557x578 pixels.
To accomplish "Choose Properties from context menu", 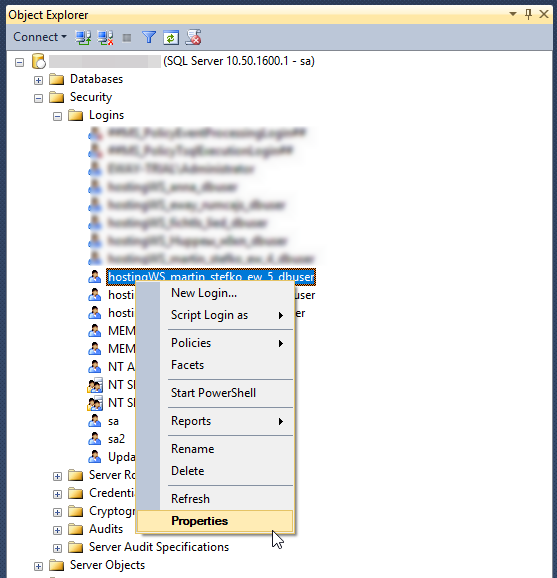I will 215,521.
